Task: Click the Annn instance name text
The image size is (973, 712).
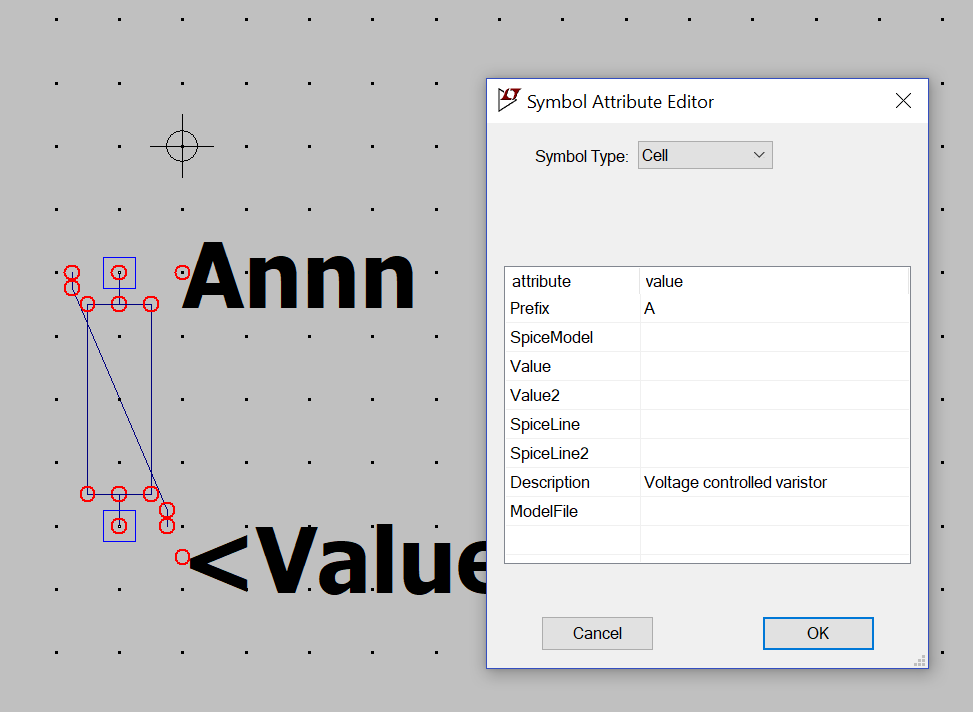Action: pos(298,275)
